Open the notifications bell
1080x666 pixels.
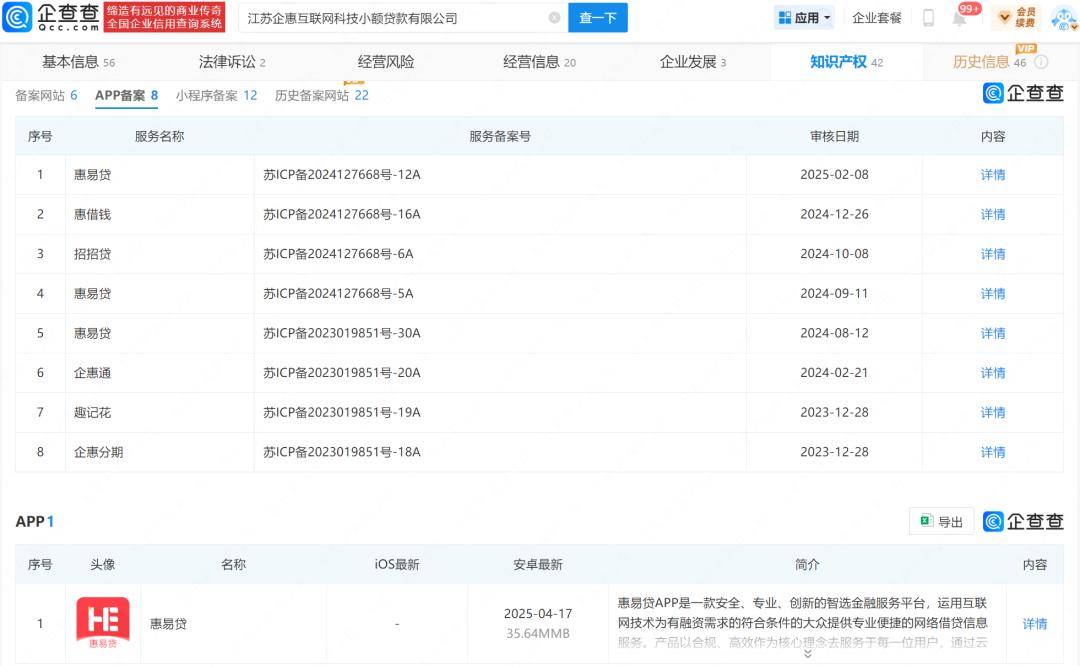click(959, 18)
